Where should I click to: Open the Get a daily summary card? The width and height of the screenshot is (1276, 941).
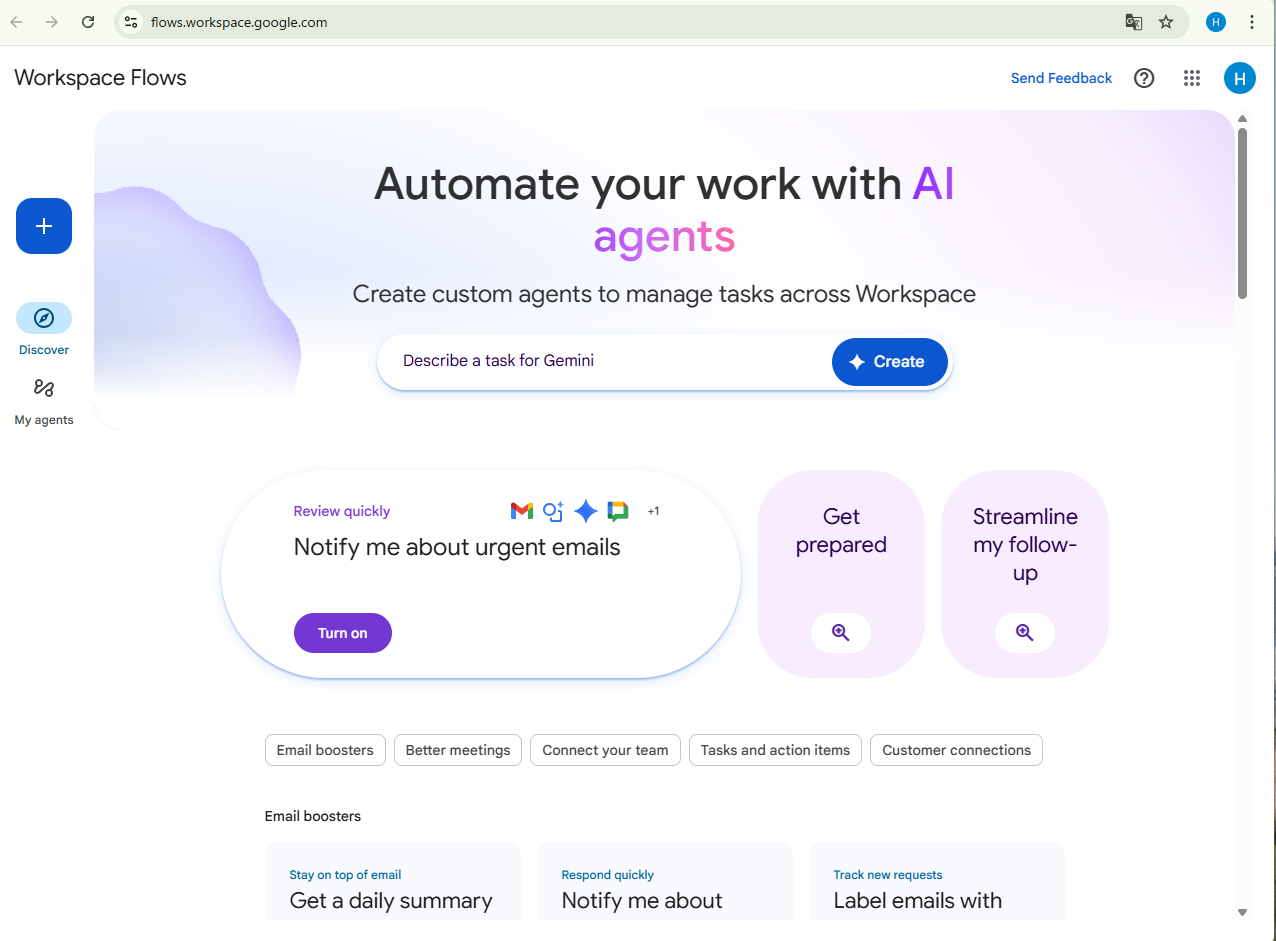click(x=393, y=882)
